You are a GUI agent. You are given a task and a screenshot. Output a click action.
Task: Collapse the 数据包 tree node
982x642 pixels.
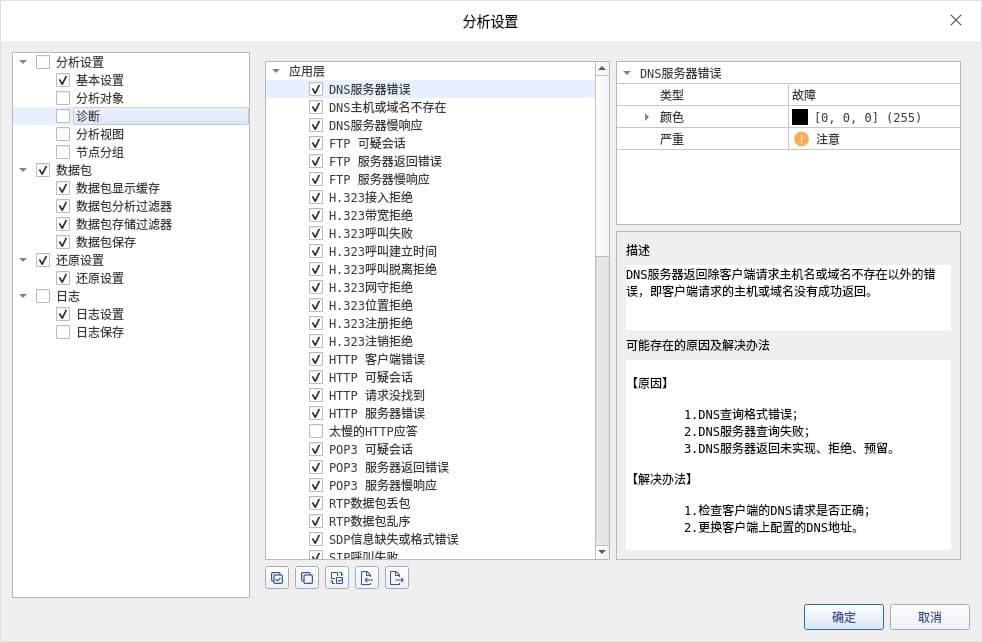(23, 170)
